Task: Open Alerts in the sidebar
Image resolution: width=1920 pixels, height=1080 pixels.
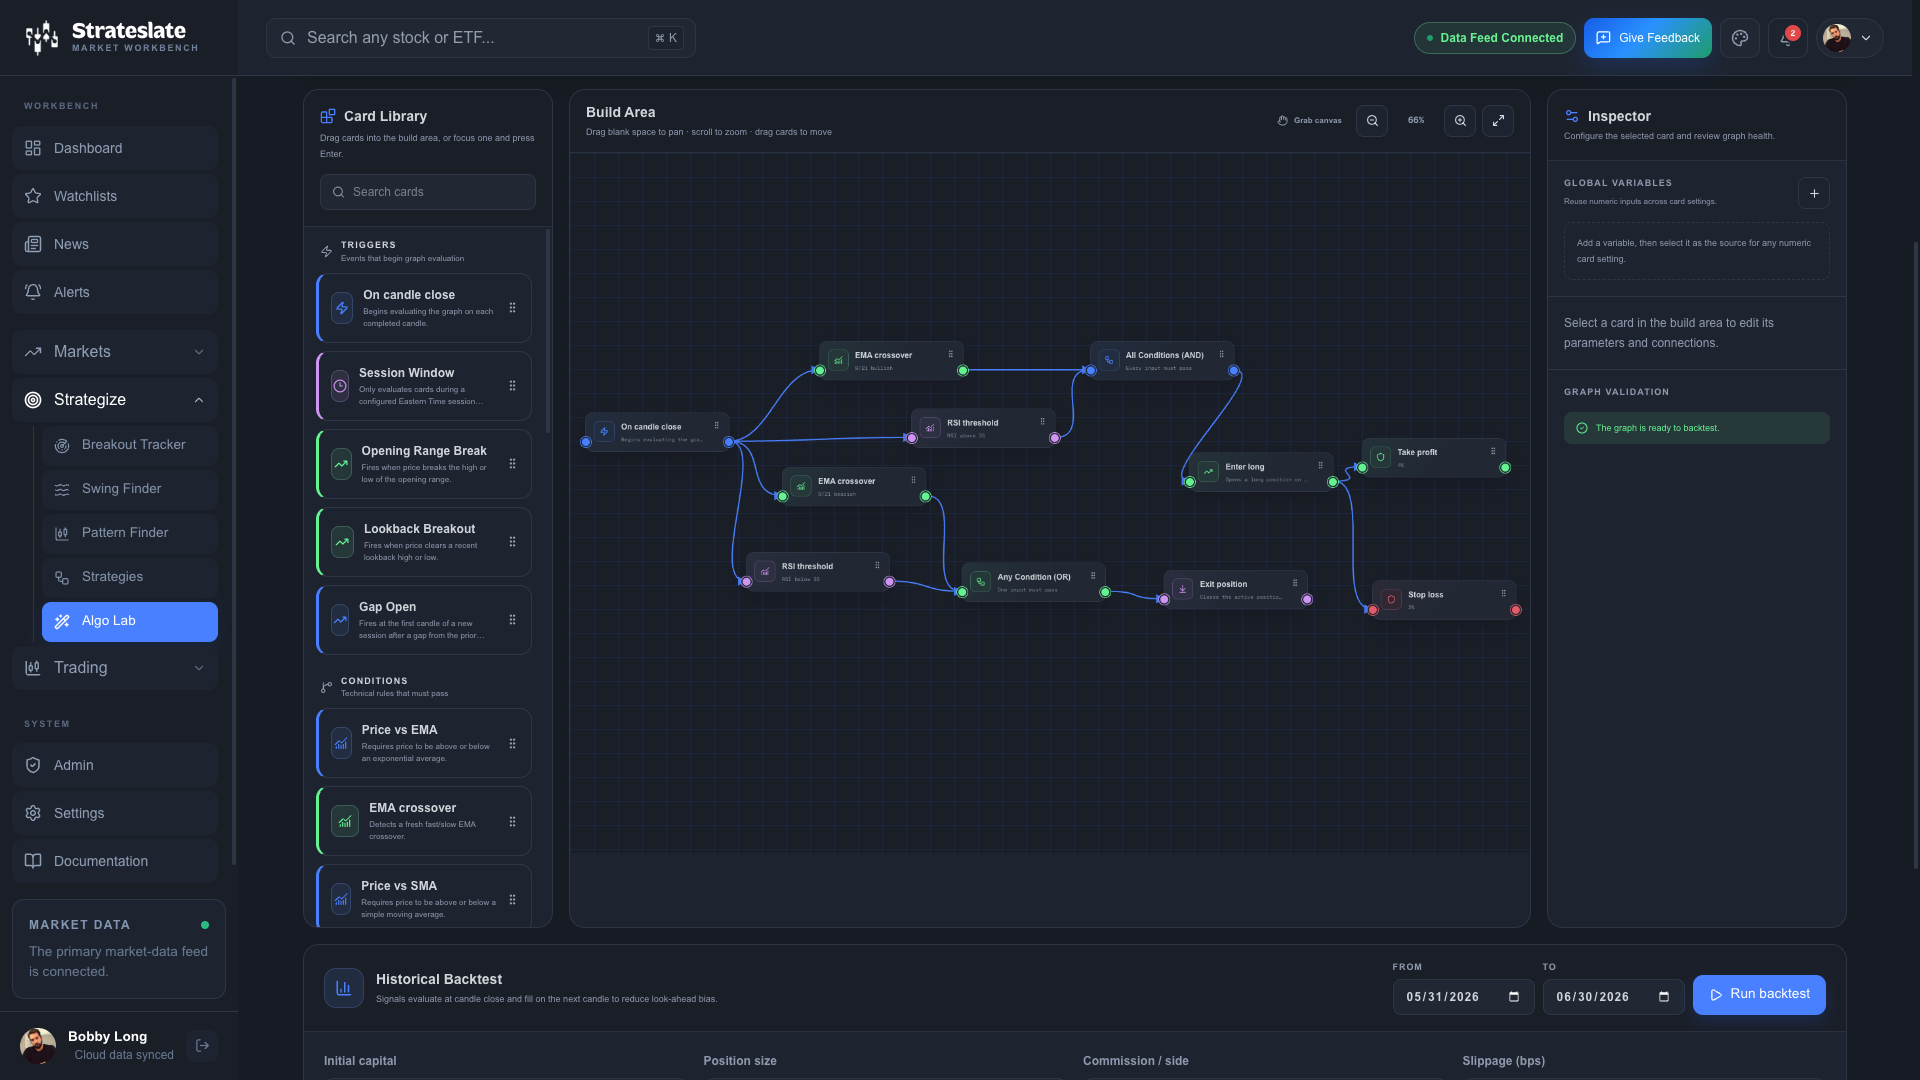Action: click(x=115, y=292)
